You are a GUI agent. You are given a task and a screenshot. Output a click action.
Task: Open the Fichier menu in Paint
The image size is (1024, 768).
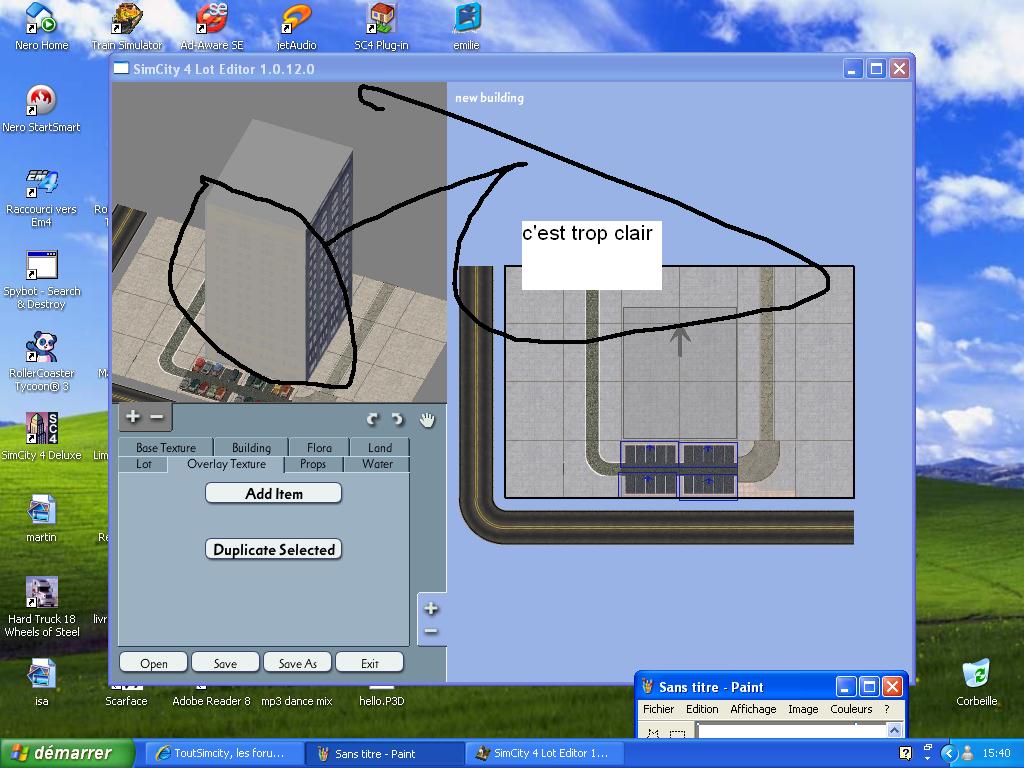[658, 709]
